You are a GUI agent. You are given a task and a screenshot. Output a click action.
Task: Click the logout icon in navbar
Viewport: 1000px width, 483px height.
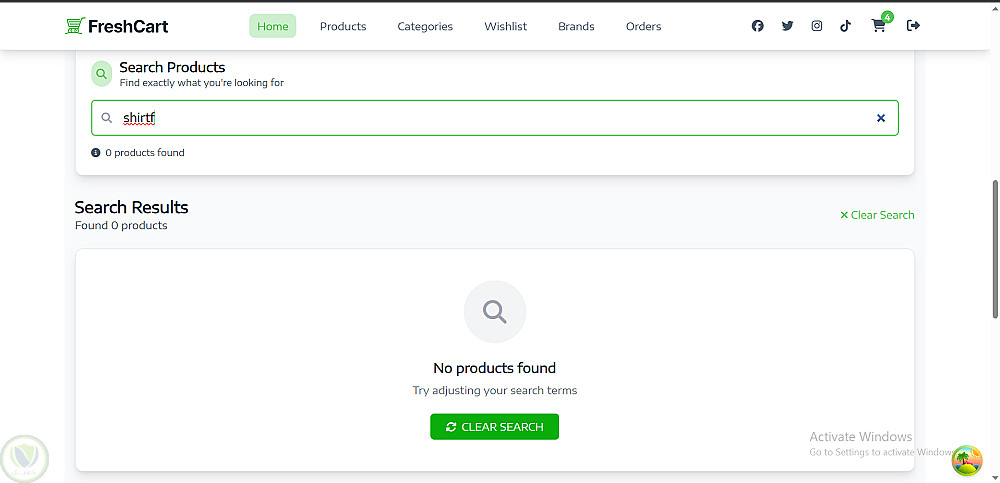pos(913,26)
